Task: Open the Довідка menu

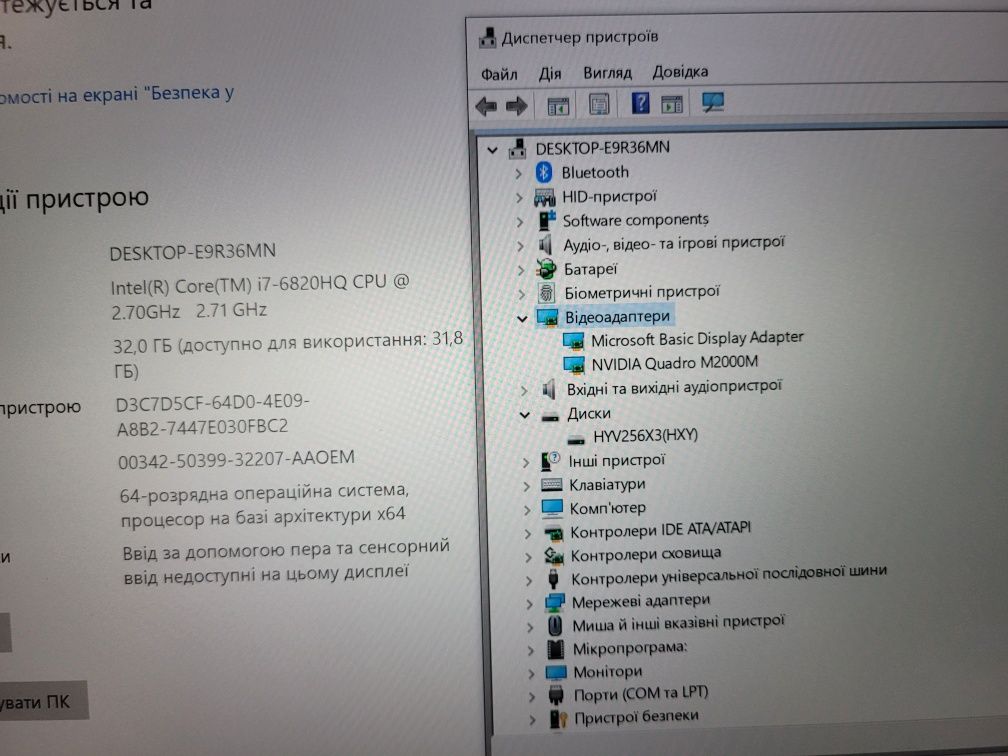Action: coord(680,71)
